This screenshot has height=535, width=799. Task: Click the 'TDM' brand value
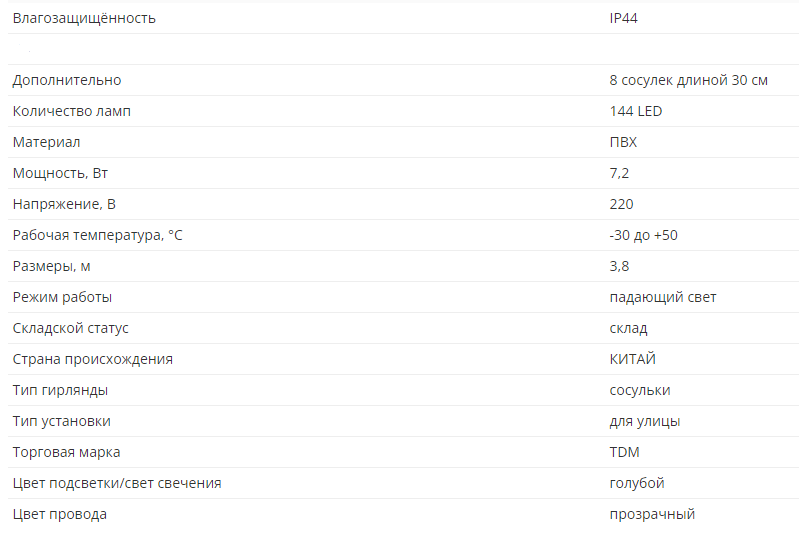coord(623,452)
